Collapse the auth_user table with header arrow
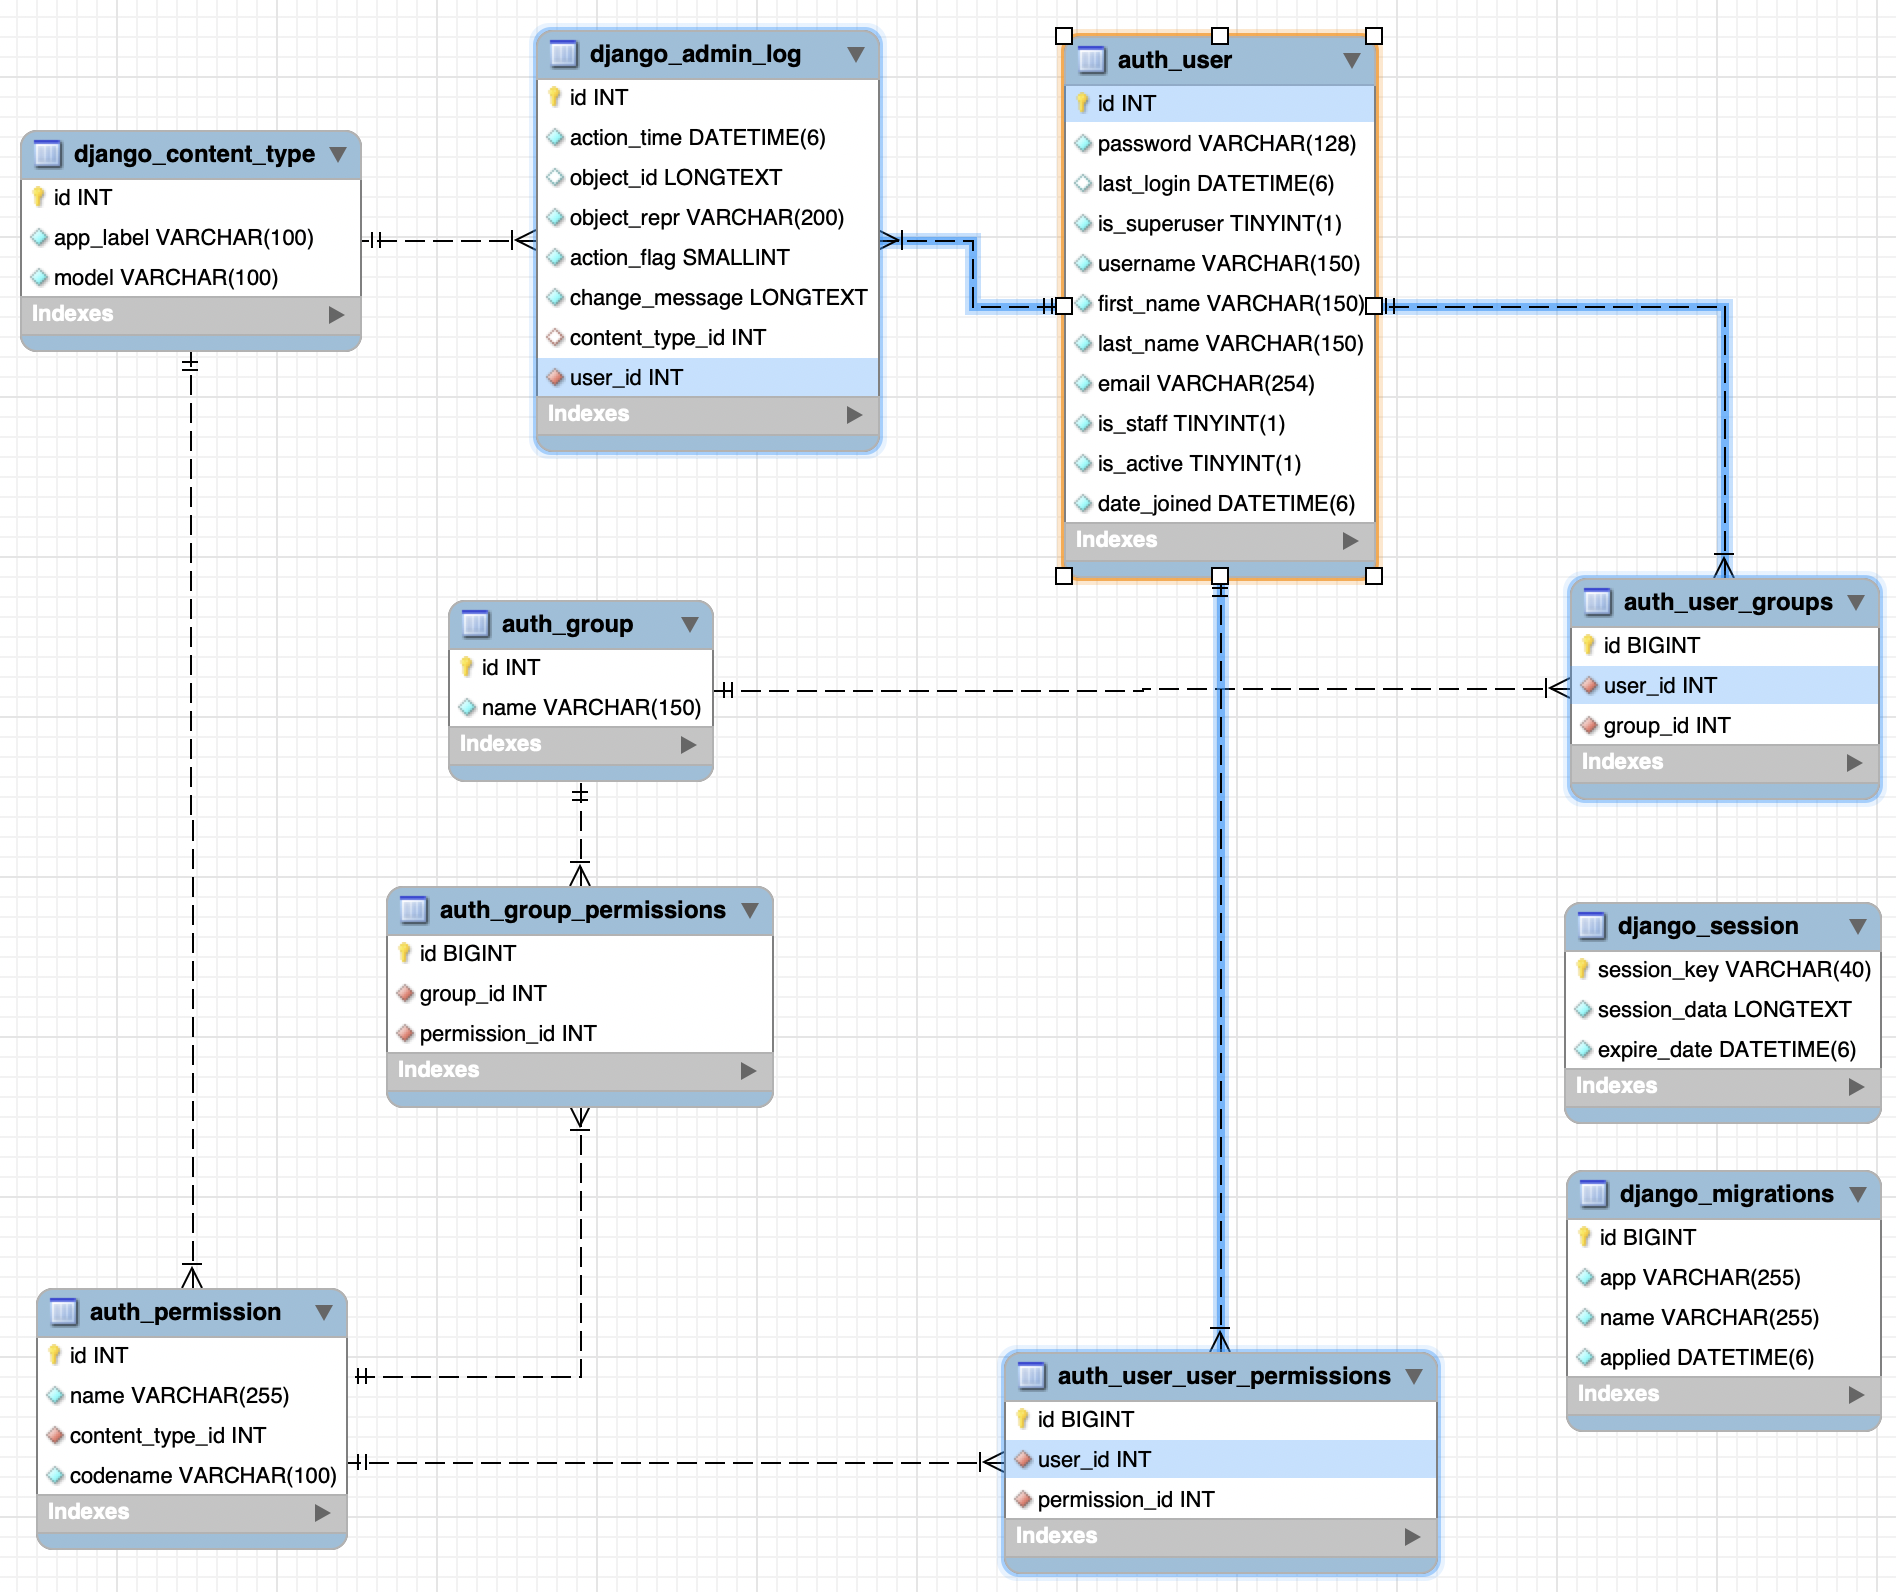 click(1352, 60)
